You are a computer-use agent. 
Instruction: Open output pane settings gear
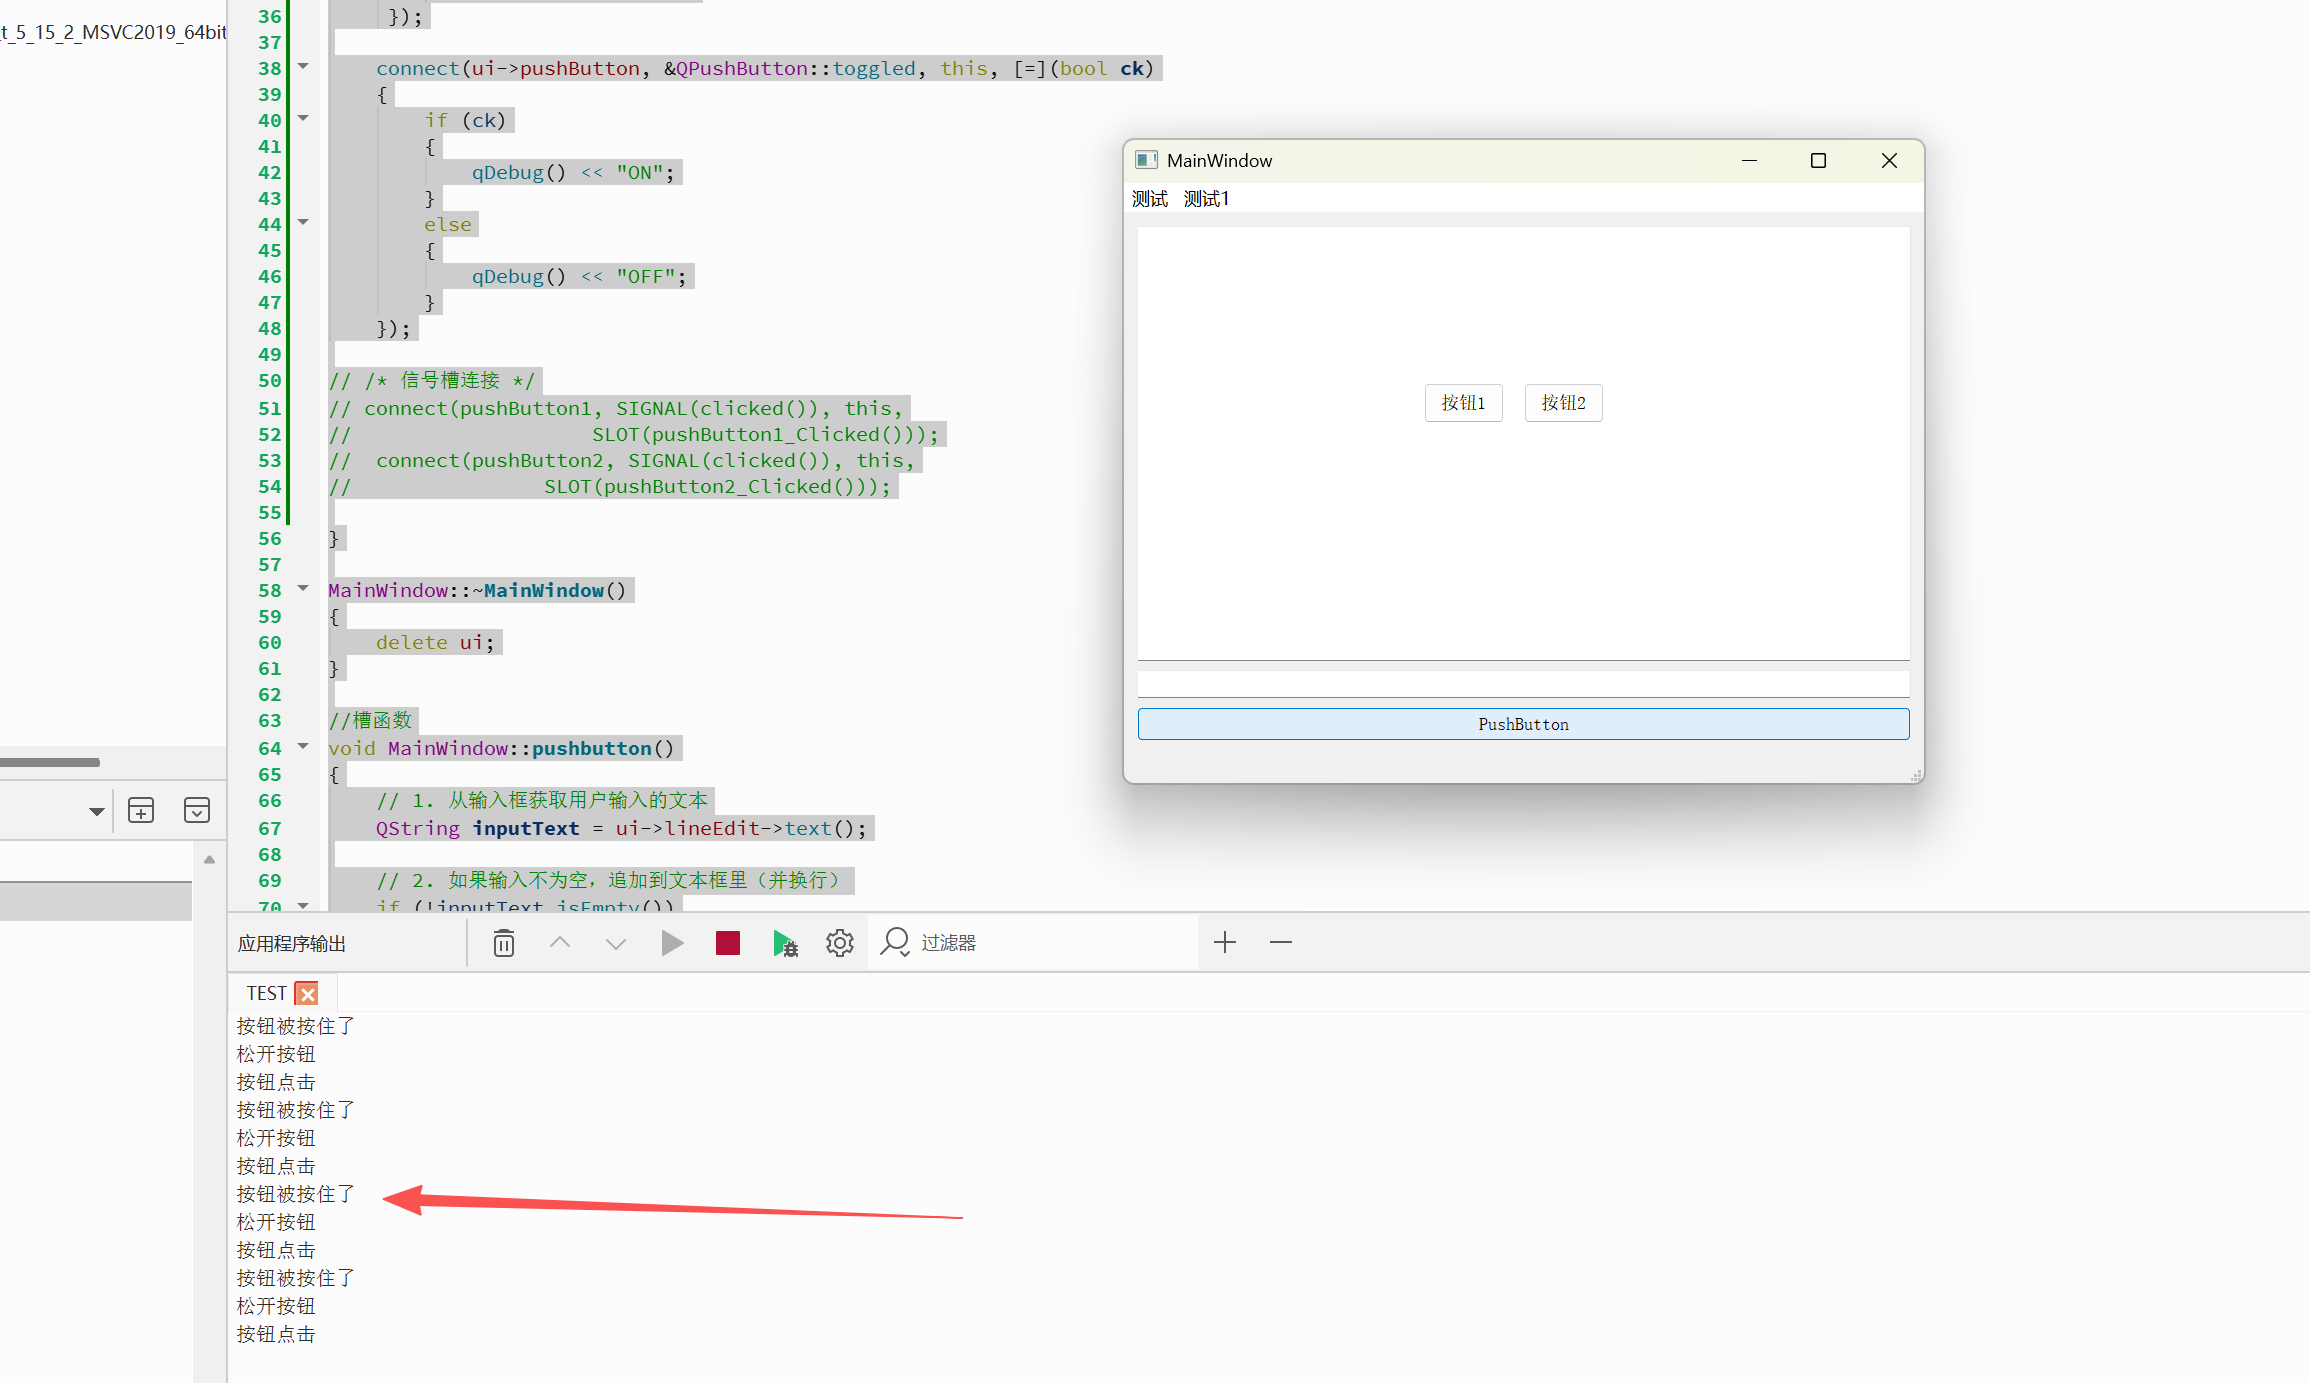click(840, 943)
